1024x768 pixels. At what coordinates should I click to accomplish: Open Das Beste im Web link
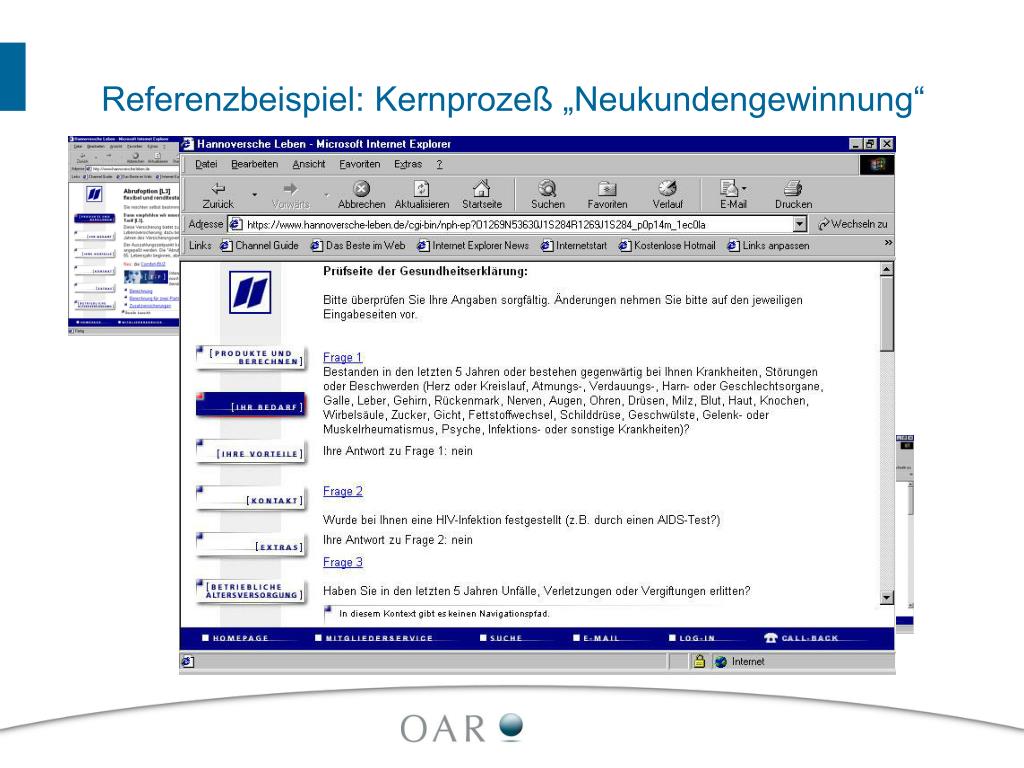tap(358, 246)
